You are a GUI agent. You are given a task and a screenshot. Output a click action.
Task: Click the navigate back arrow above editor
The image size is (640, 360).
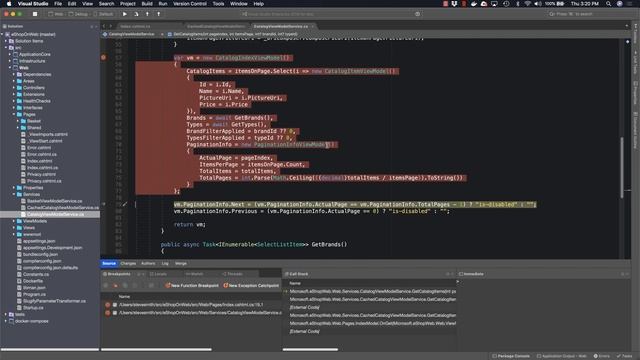(x=104, y=26)
